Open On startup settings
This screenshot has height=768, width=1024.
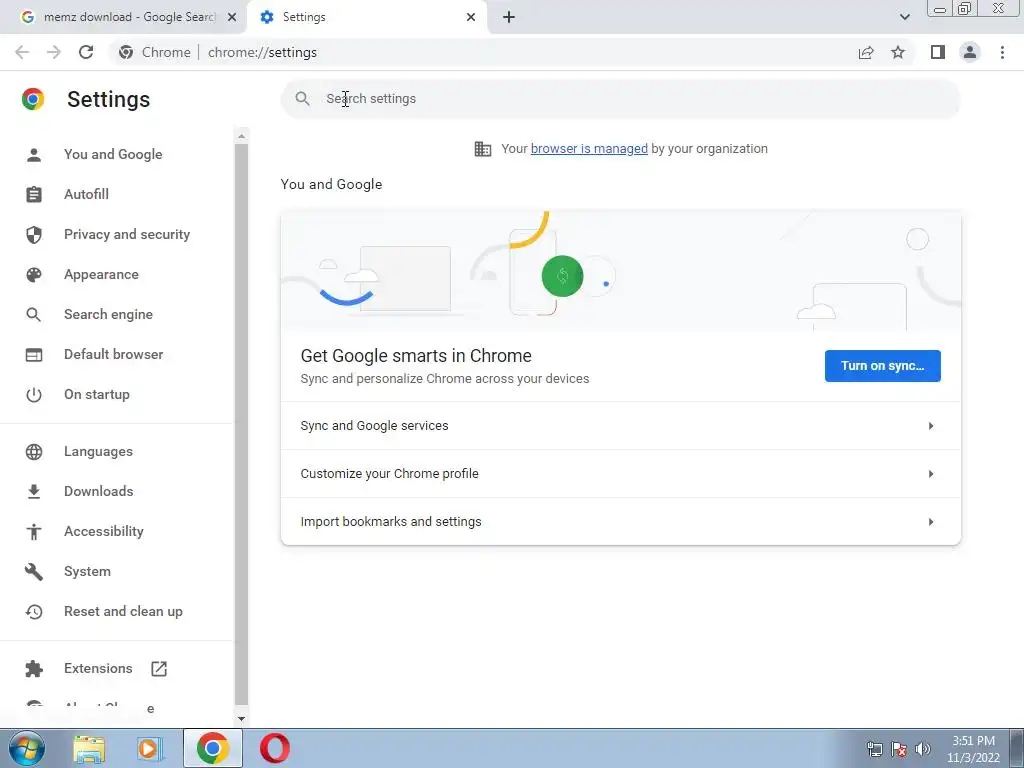click(x=97, y=394)
